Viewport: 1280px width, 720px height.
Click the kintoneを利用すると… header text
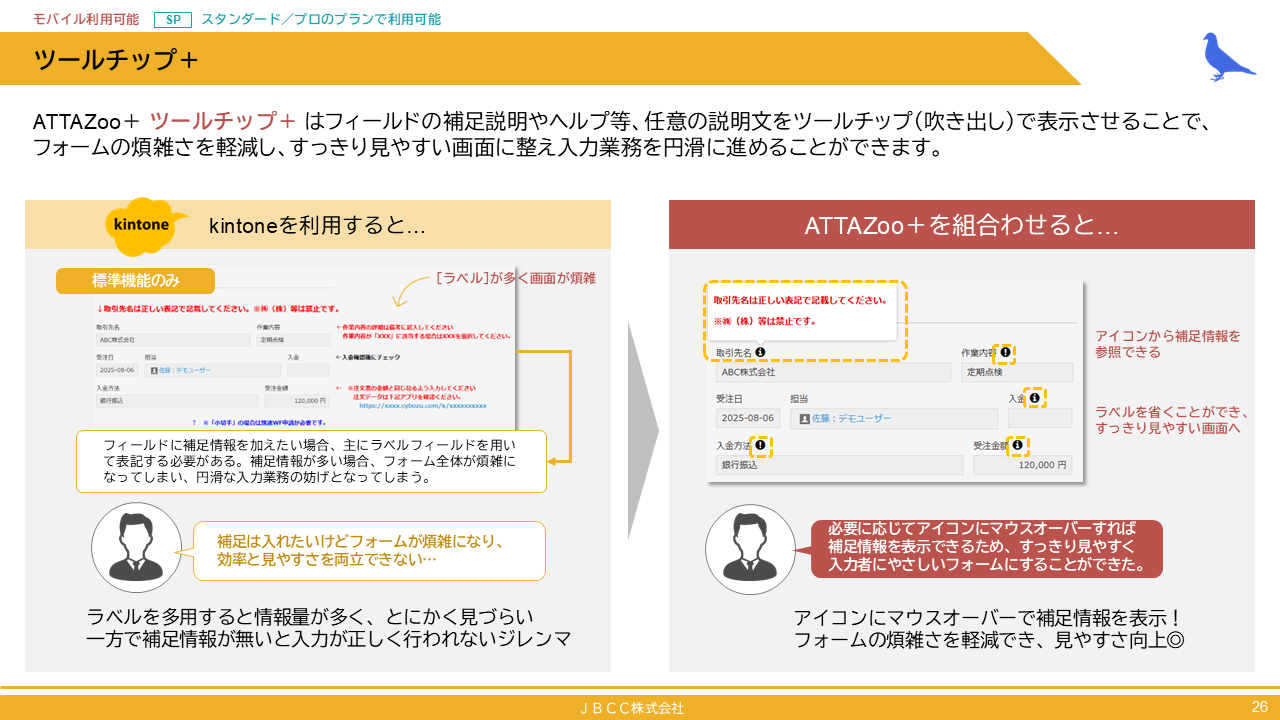317,226
